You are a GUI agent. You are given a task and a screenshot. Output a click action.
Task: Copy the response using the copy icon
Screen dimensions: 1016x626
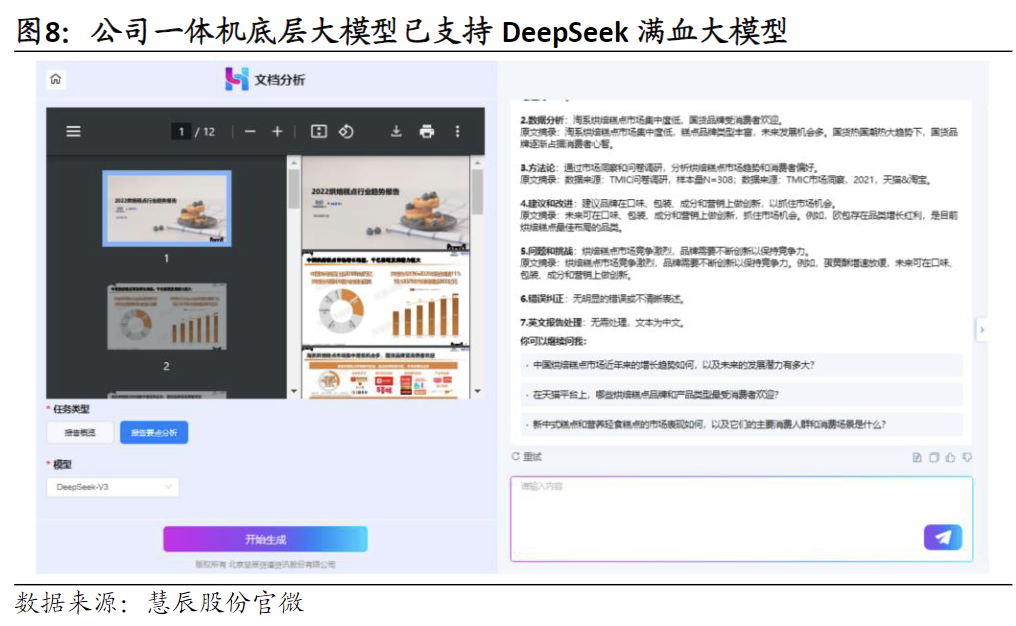(x=933, y=457)
